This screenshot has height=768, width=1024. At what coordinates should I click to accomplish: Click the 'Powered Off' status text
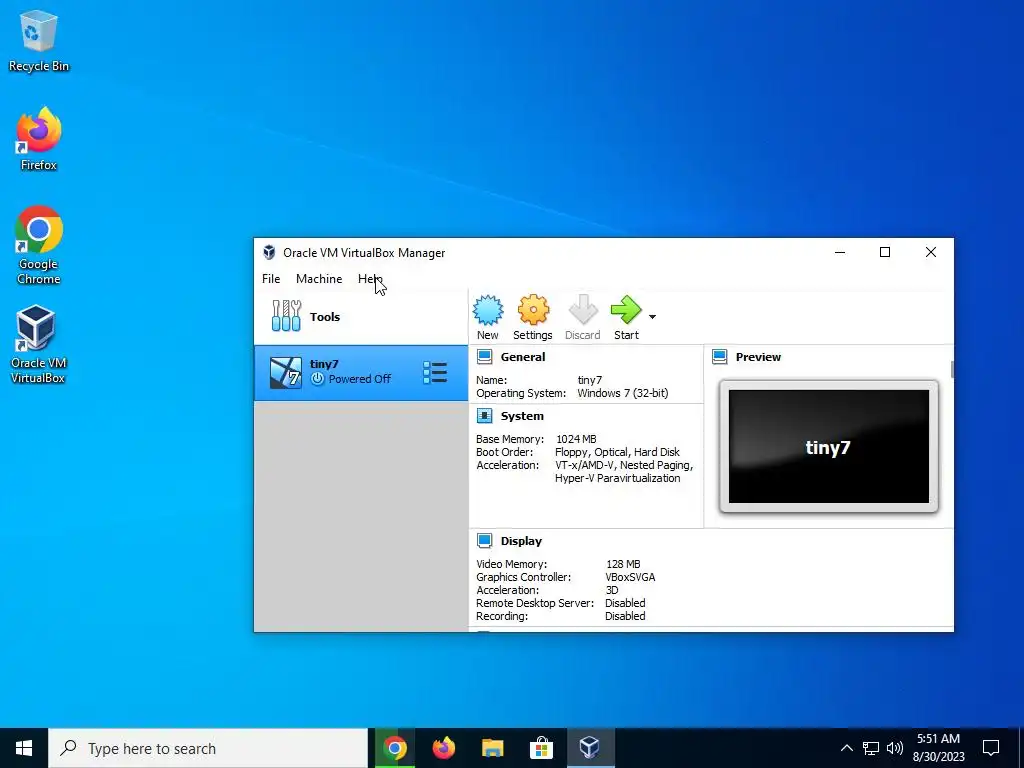pyautogui.click(x=360, y=379)
